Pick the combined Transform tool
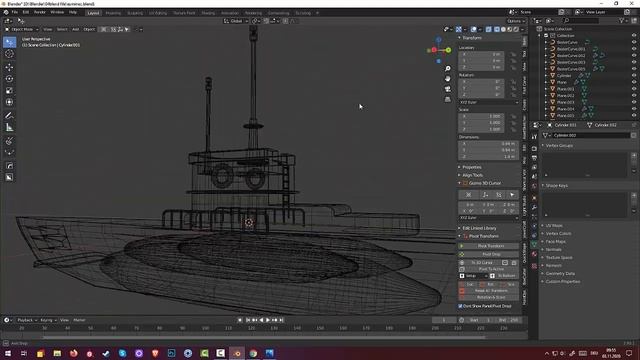 [x=9, y=102]
